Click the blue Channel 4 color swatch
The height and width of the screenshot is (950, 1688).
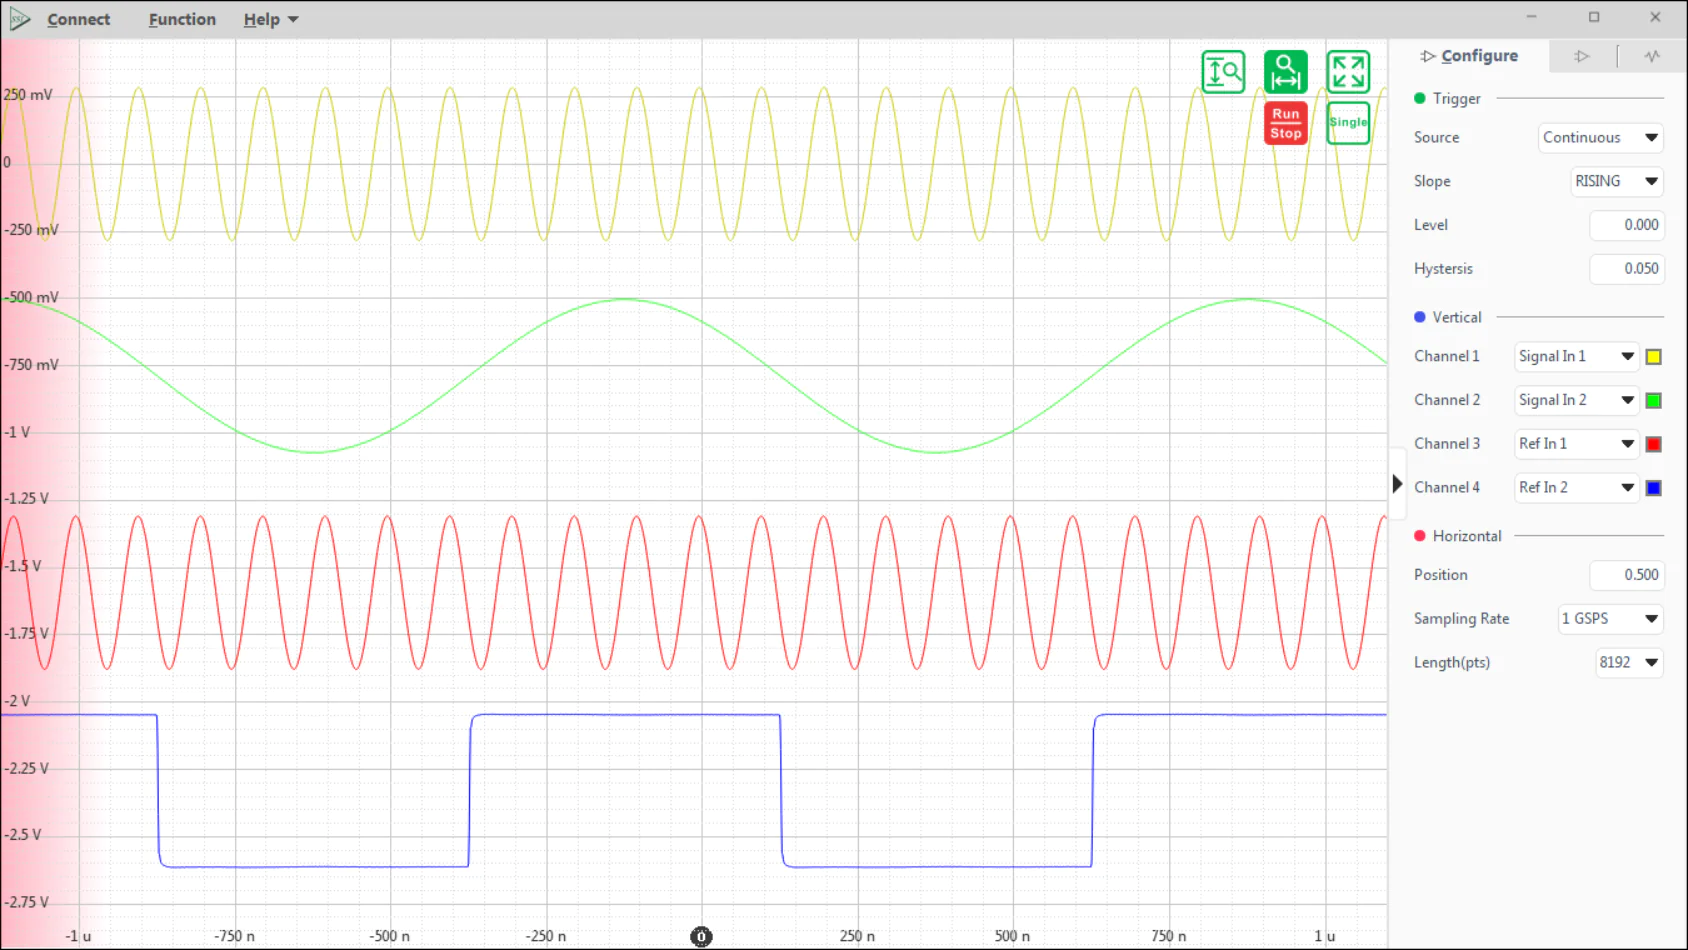point(1653,488)
